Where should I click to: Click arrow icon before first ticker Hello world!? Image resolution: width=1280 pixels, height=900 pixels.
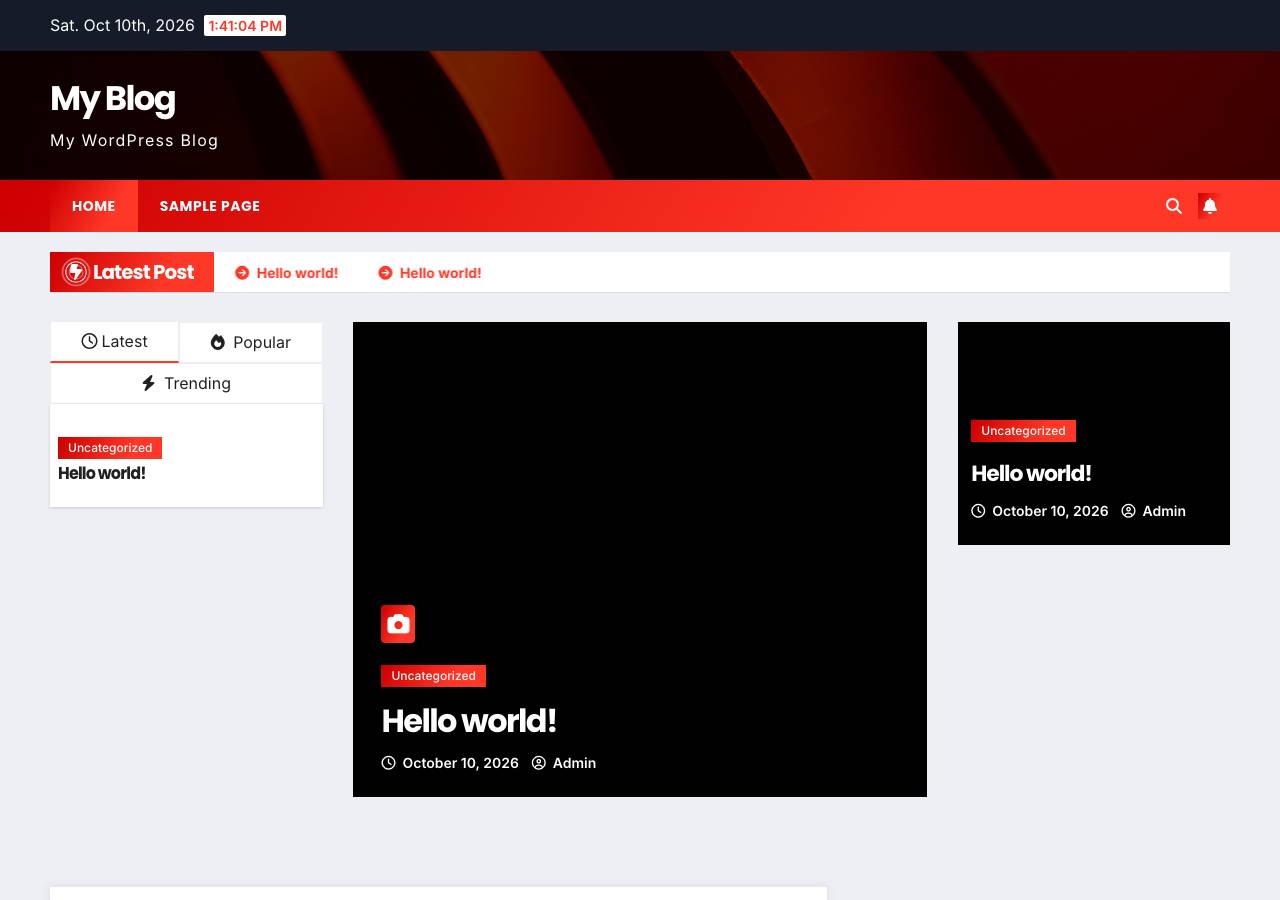[x=242, y=273]
